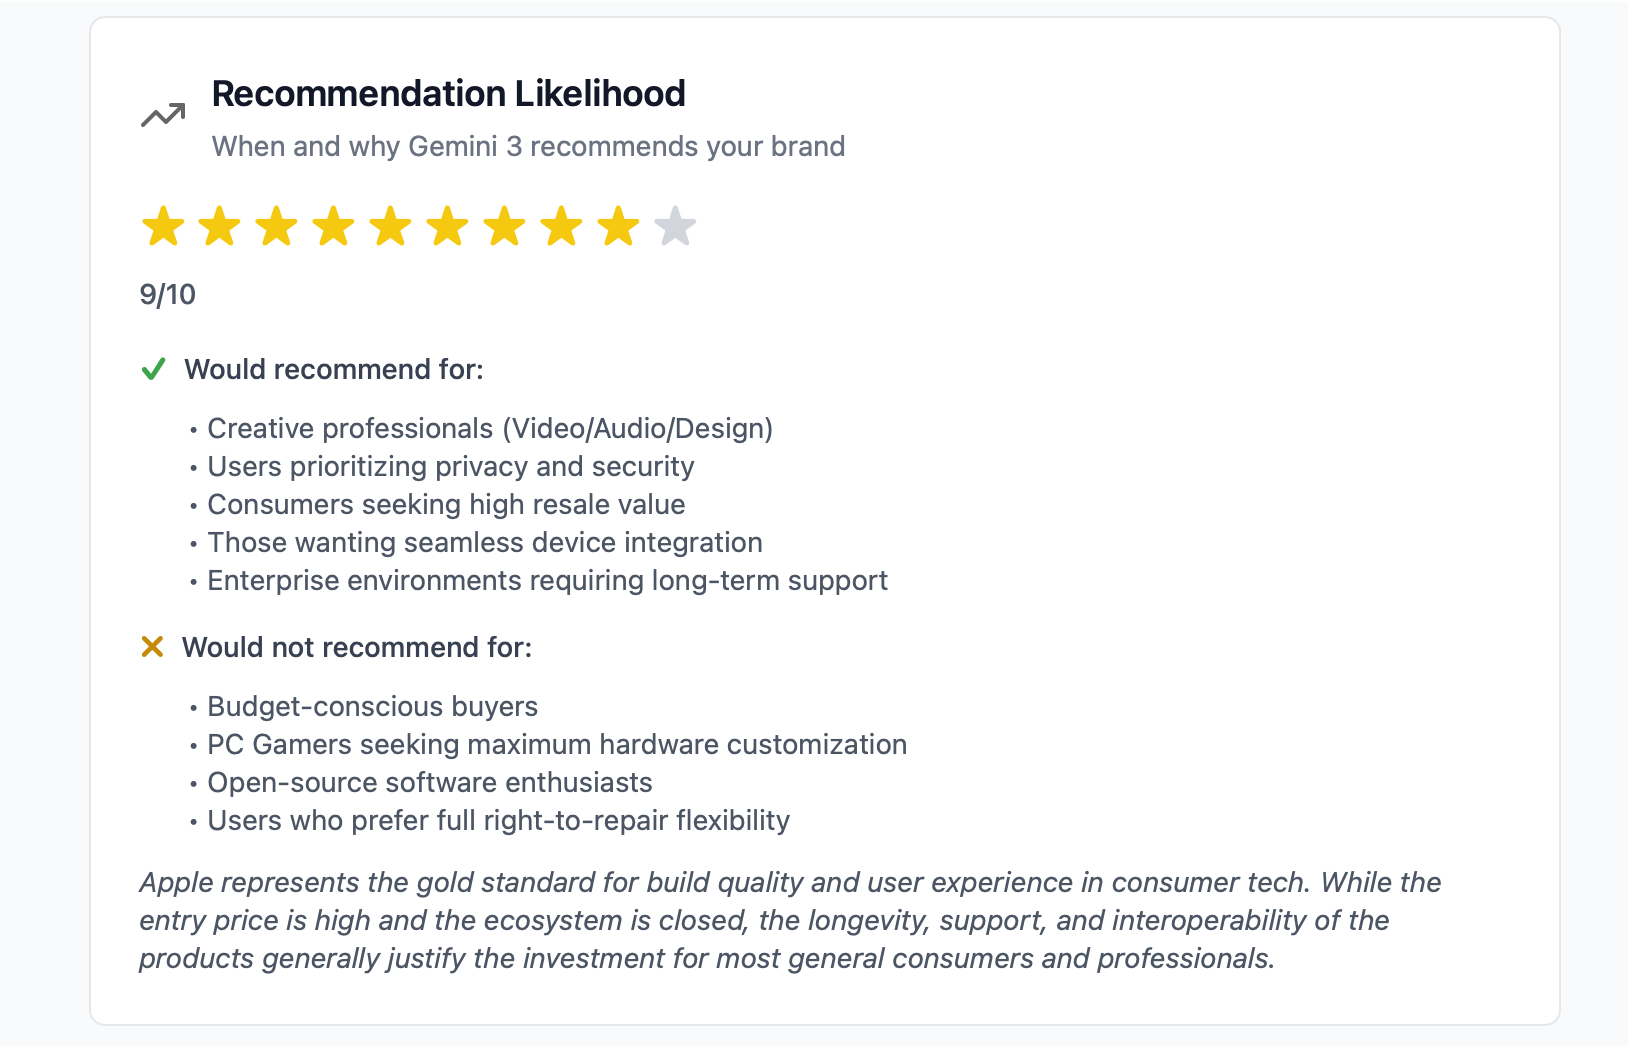Click the "Would recommend for:" label

click(333, 370)
